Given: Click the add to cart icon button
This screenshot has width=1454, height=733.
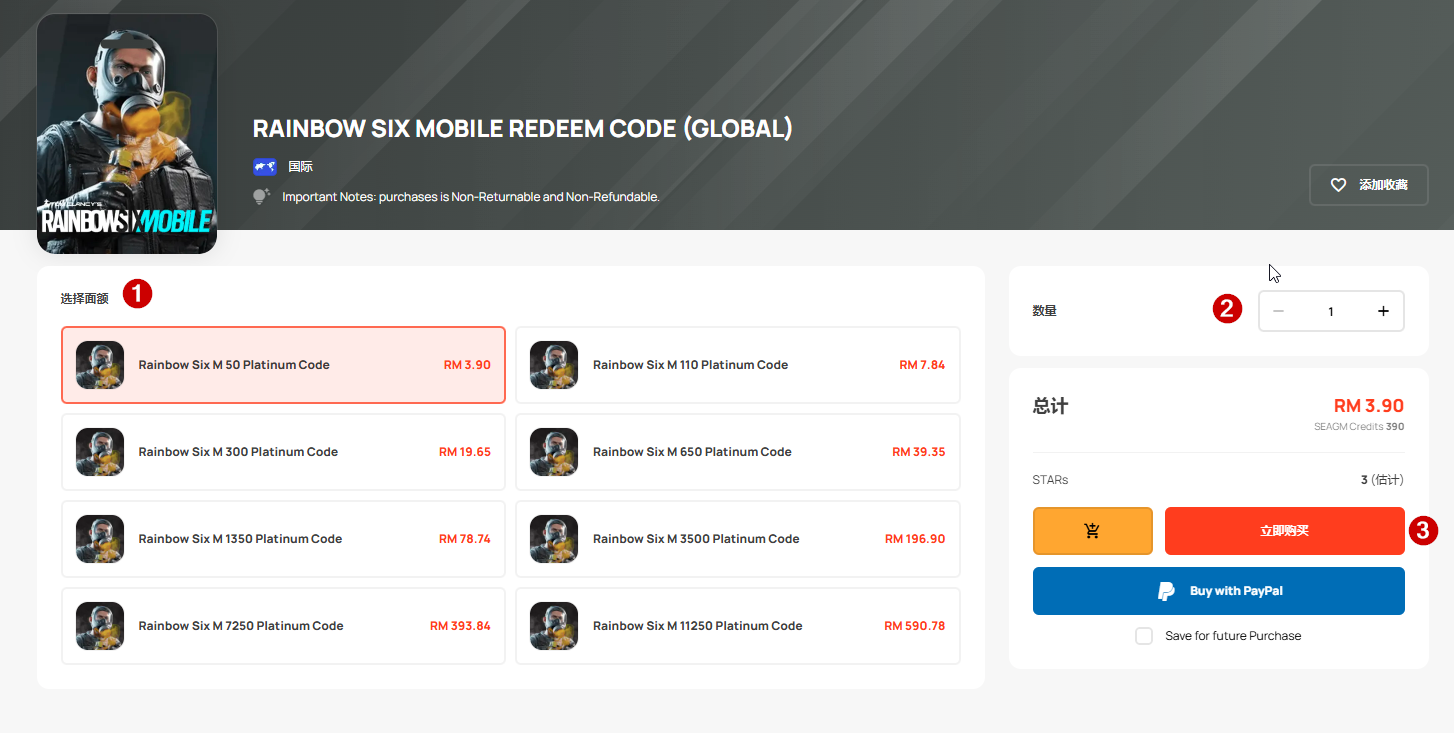Looking at the screenshot, I should tap(1092, 531).
